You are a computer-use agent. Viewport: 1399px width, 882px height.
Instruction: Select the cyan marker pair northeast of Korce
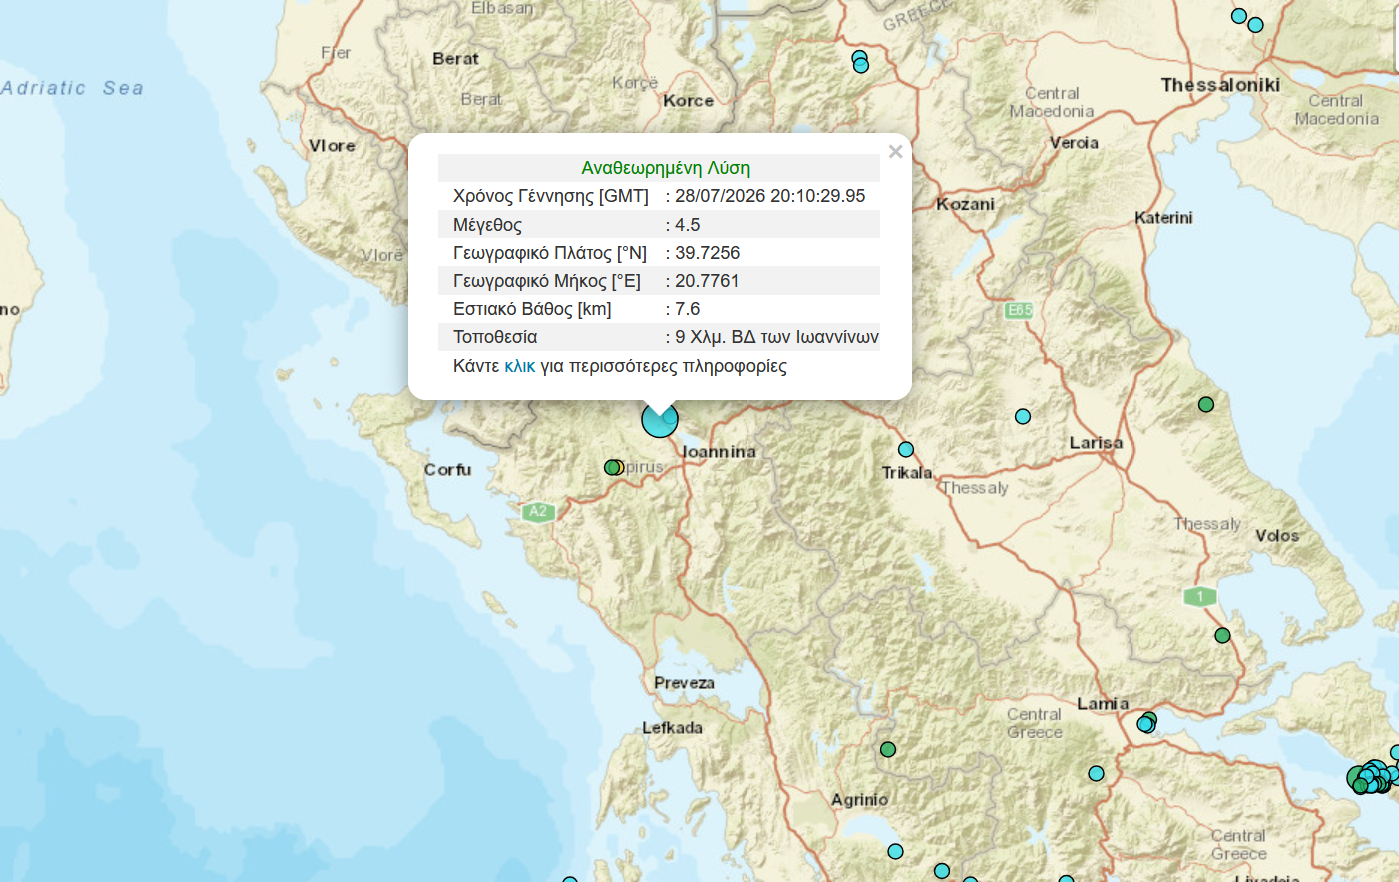pyautogui.click(x=860, y=62)
